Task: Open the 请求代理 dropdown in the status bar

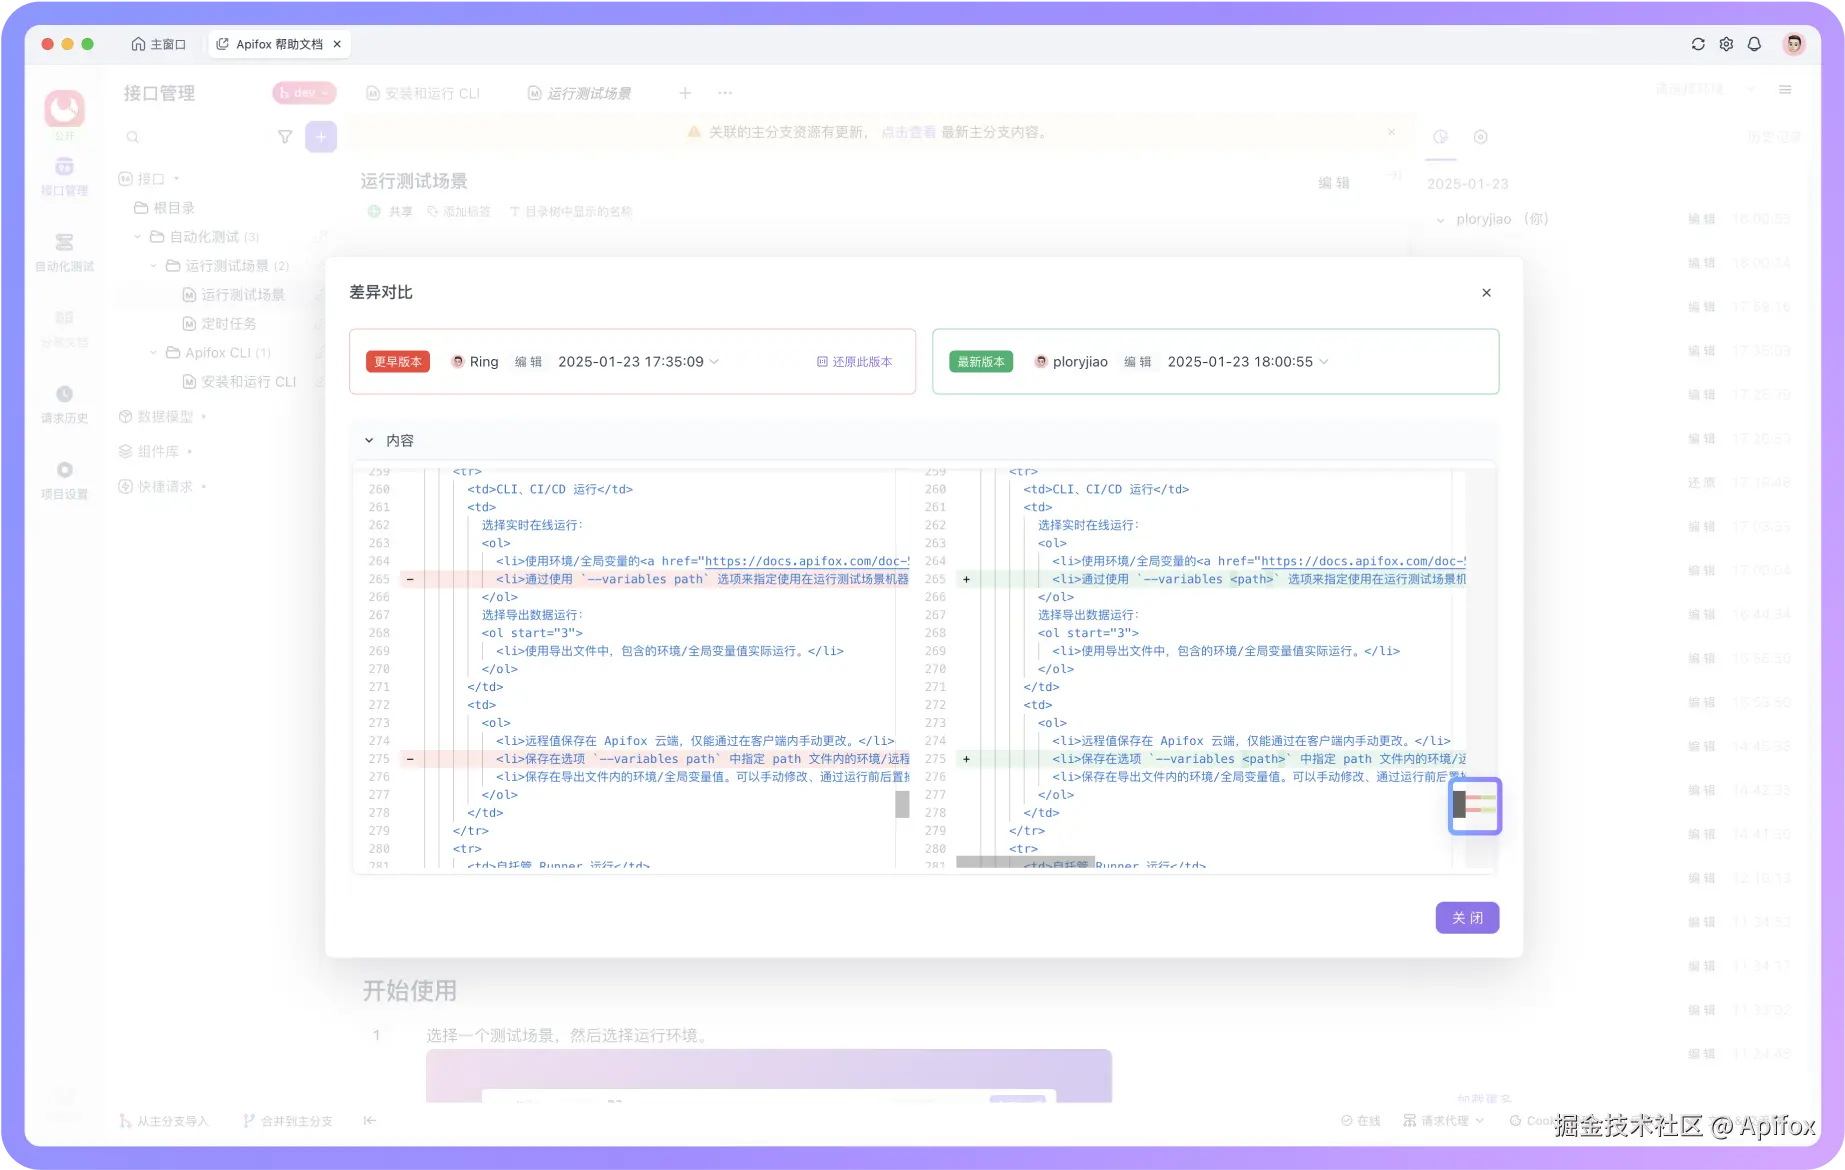Action: coord(1443,1121)
